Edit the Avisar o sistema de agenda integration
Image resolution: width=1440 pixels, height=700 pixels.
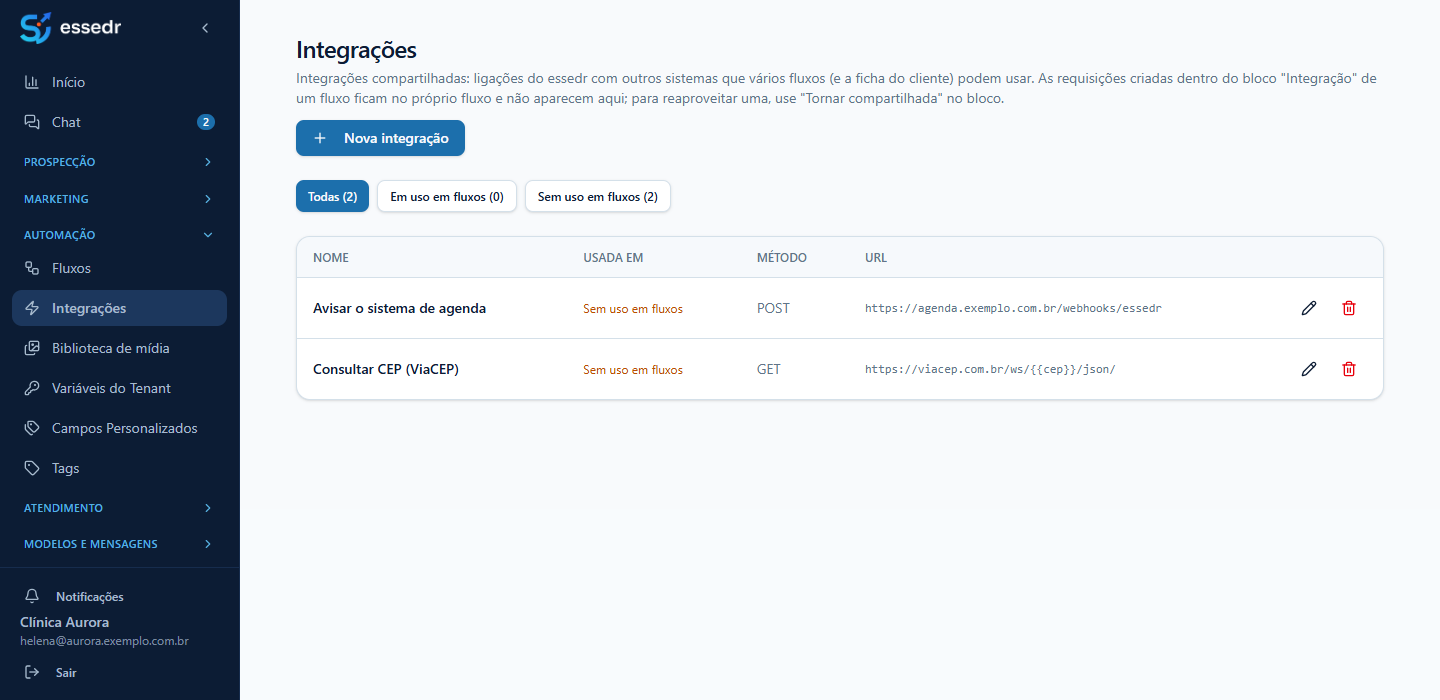(x=1309, y=308)
